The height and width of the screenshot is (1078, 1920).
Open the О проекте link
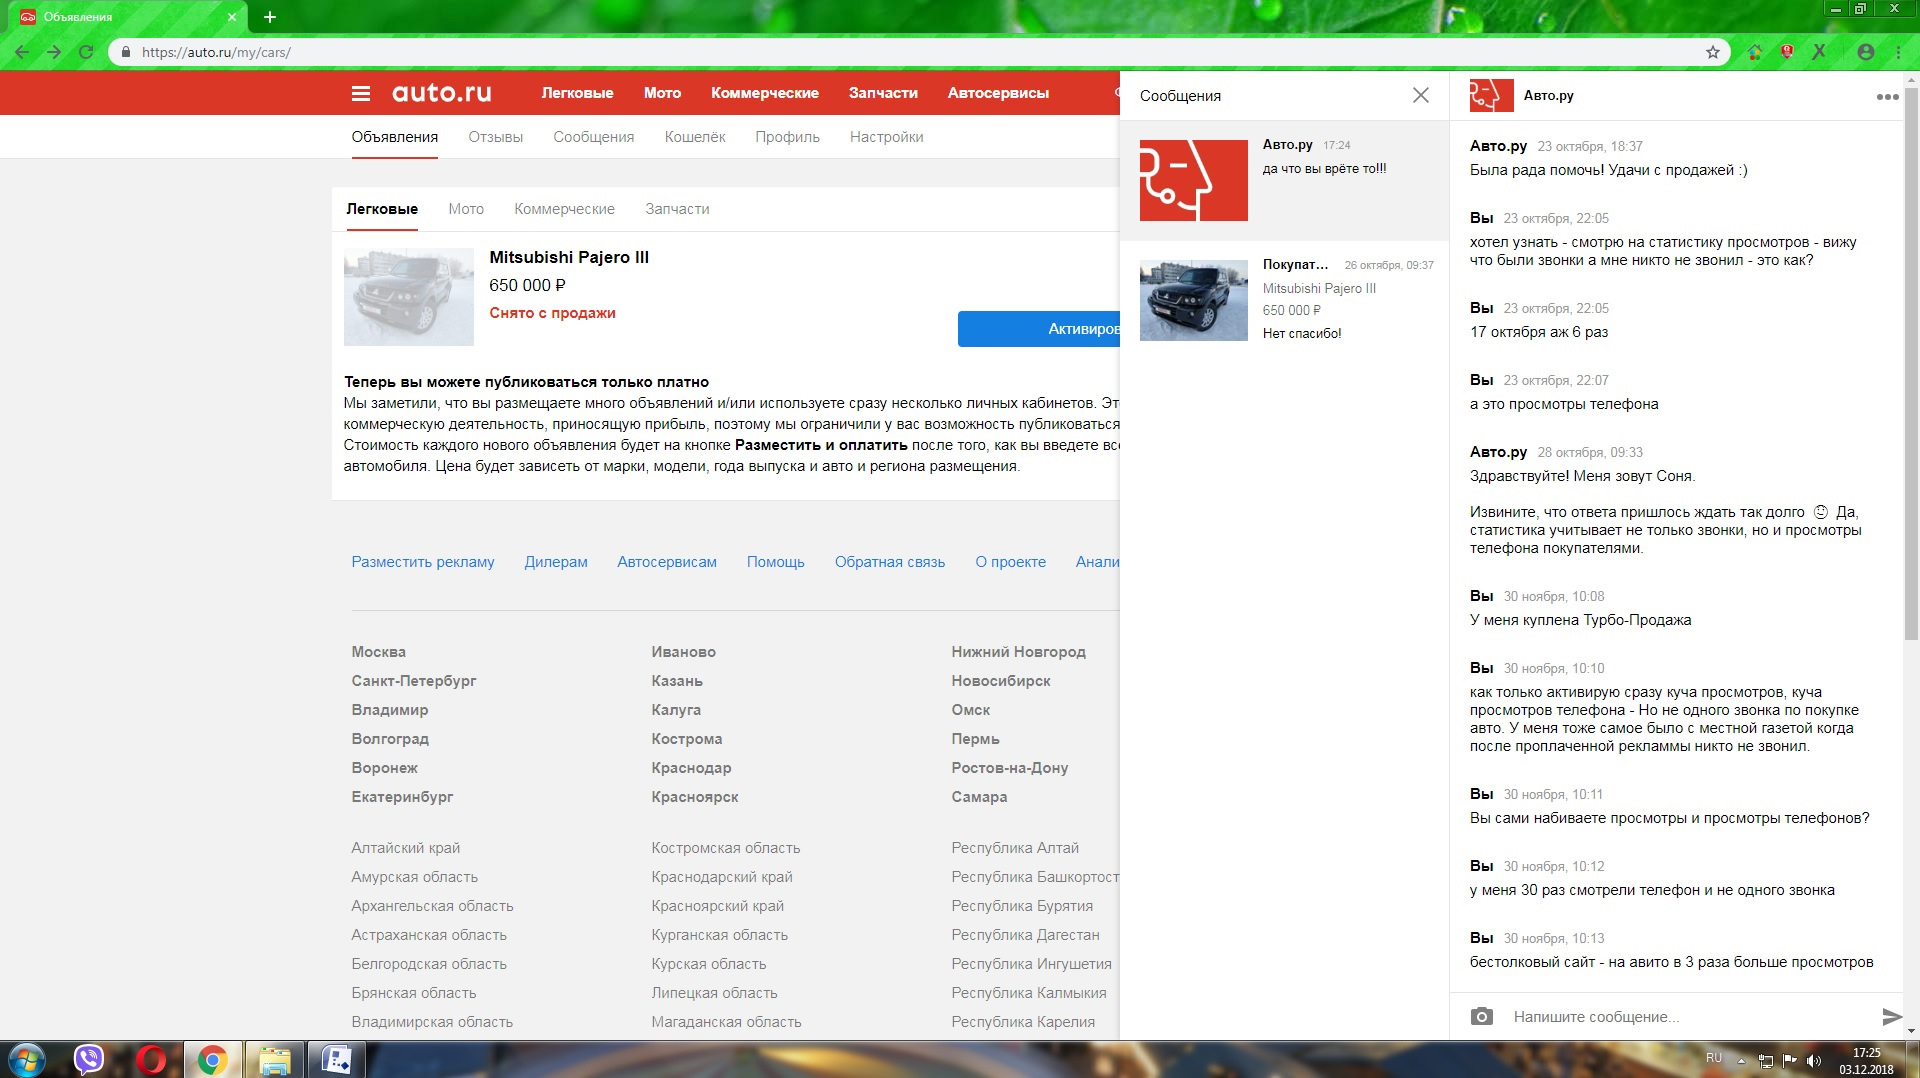click(1010, 562)
